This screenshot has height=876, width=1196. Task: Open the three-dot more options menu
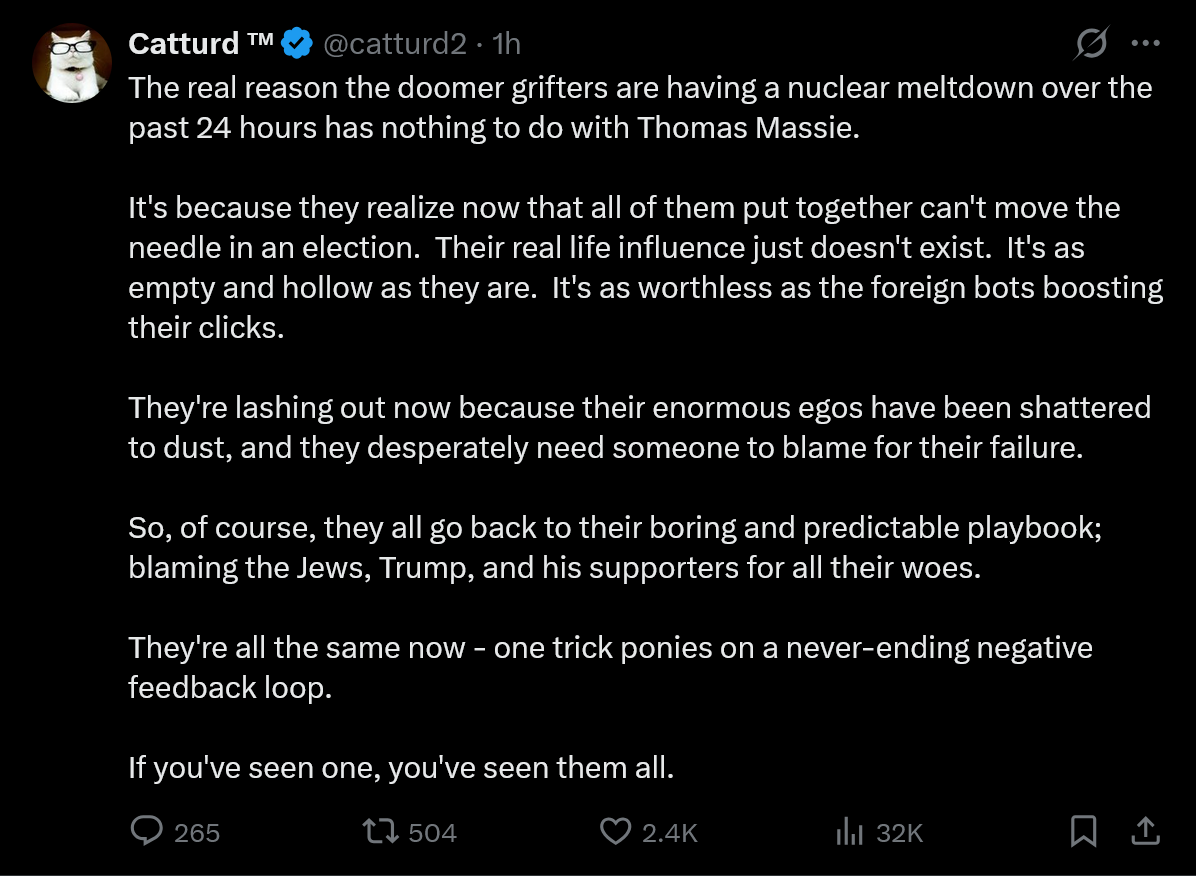[1146, 43]
